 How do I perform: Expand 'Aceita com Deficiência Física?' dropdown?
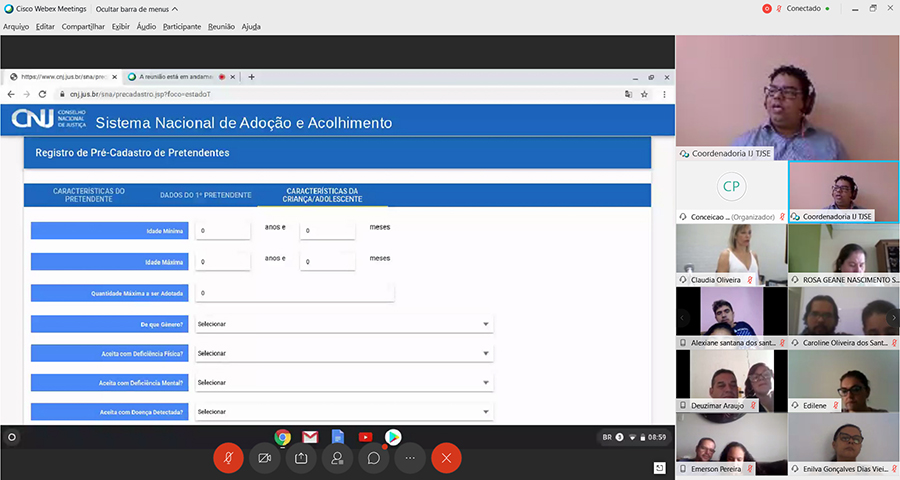click(343, 353)
